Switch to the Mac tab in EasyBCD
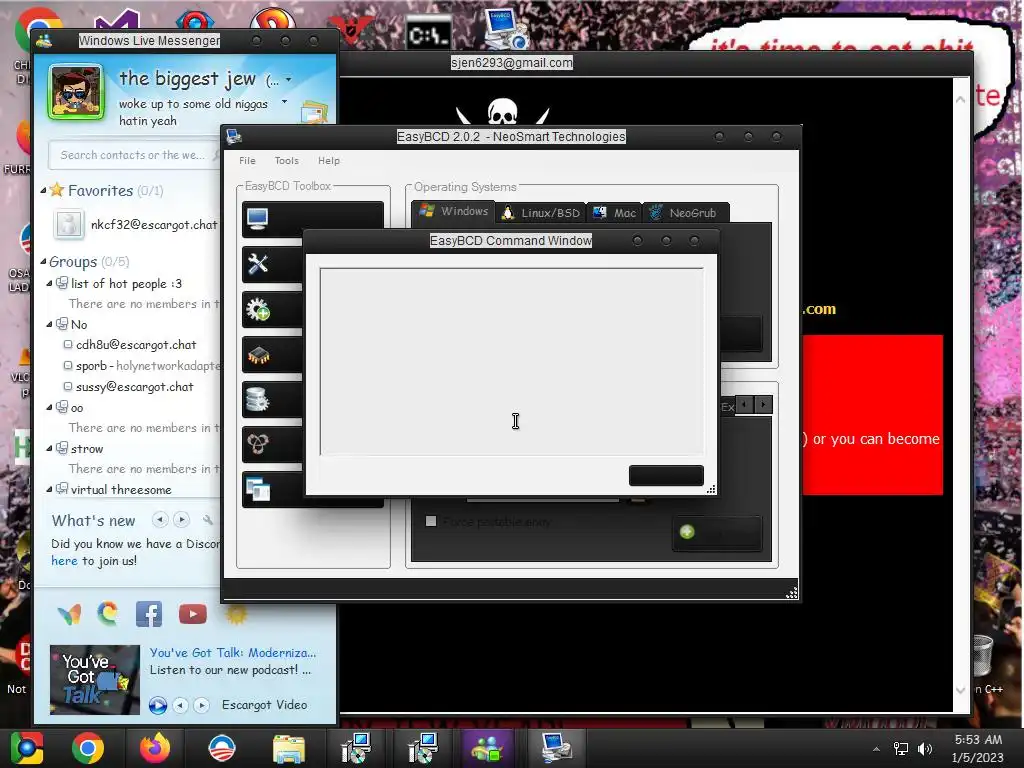The height and width of the screenshot is (768, 1024). pos(615,213)
